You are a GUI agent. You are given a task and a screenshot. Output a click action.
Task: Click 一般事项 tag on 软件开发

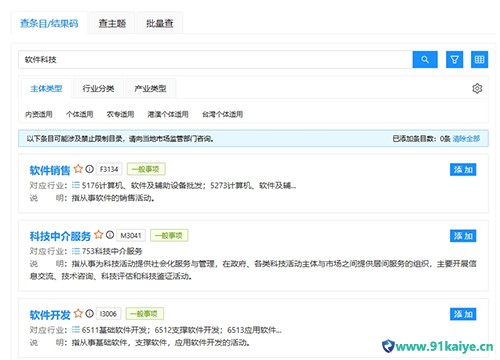144,314
